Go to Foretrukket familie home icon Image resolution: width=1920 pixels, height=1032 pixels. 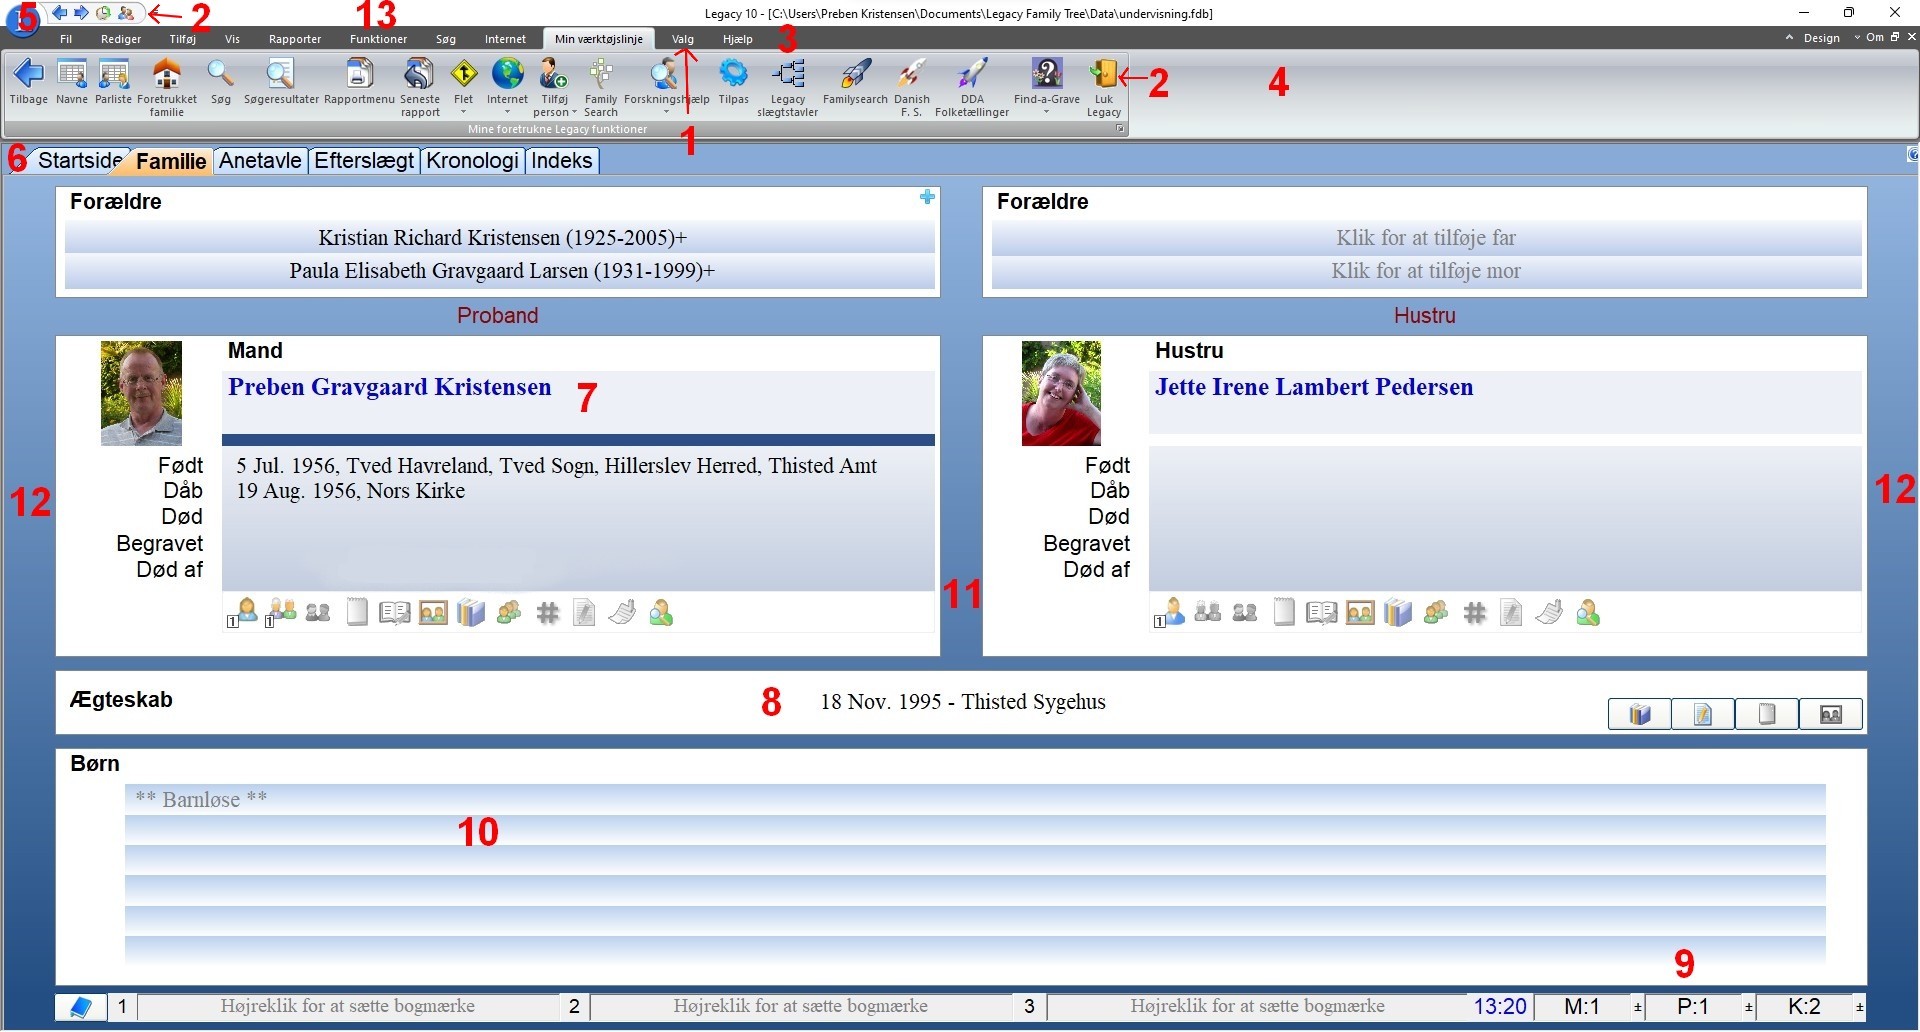click(x=166, y=75)
